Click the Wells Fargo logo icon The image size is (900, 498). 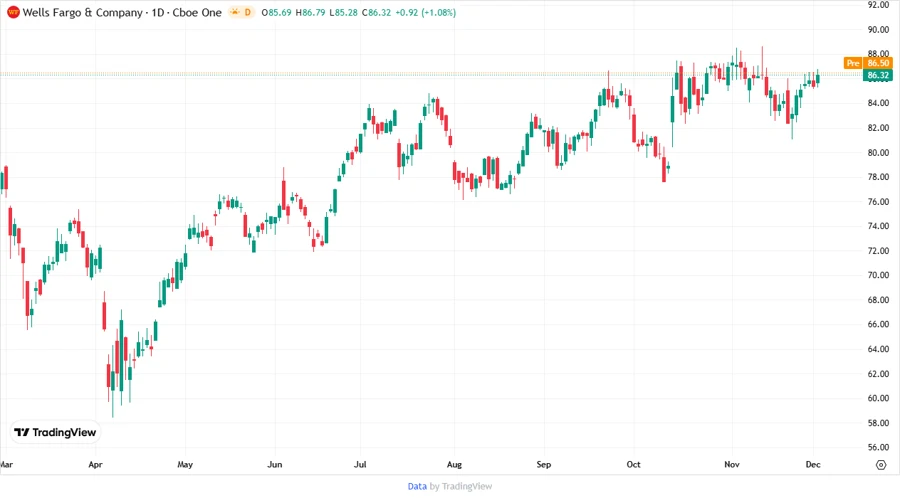(13, 13)
